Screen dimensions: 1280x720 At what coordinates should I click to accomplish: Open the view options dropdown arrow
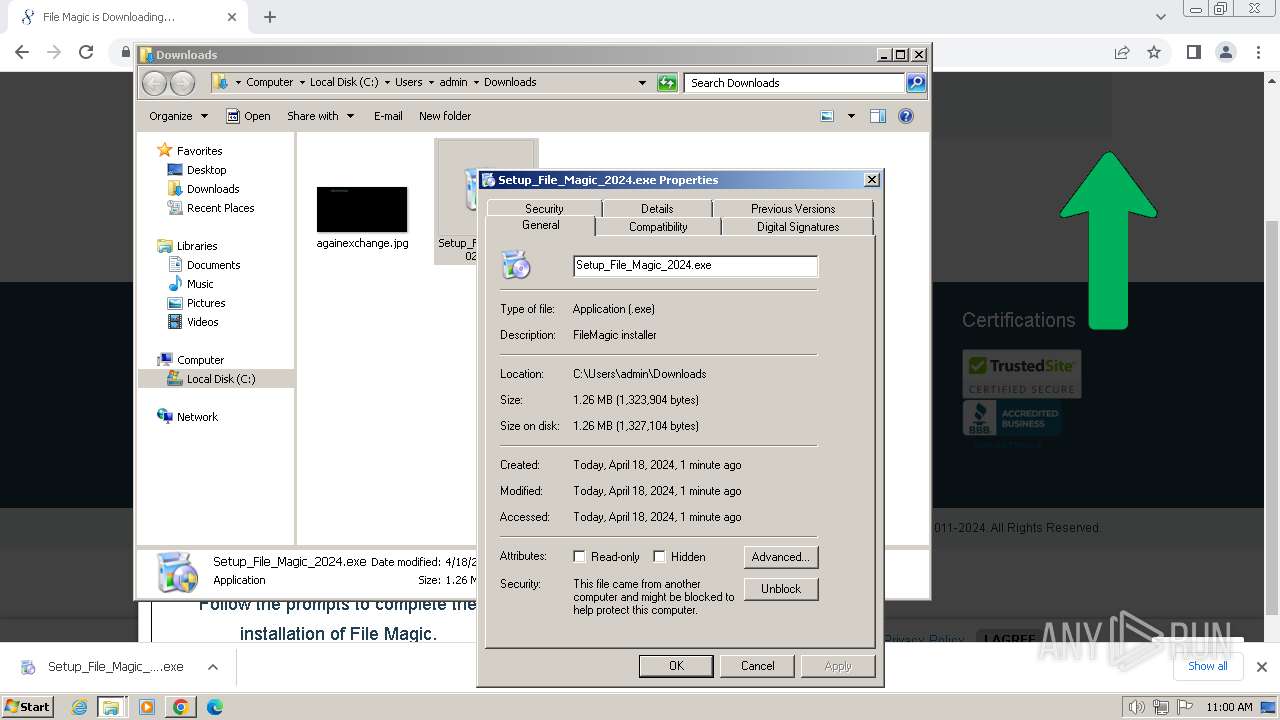point(851,116)
